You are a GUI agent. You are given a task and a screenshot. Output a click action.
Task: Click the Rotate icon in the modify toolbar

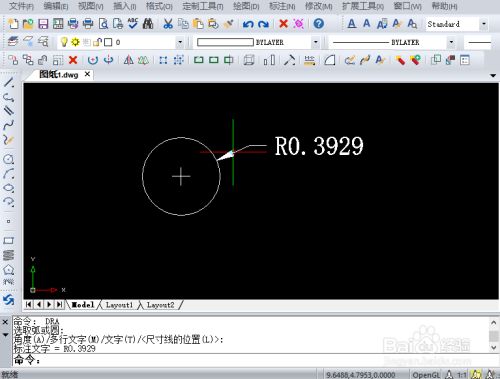coord(93,60)
